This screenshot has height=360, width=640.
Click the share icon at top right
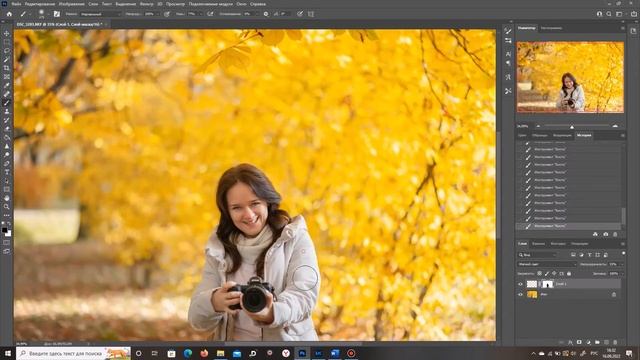pyautogui.click(x=633, y=14)
